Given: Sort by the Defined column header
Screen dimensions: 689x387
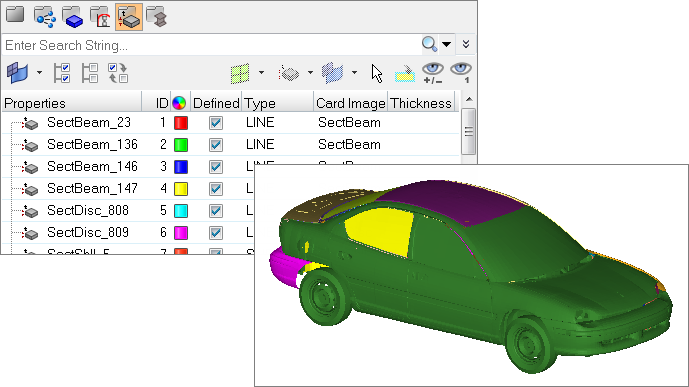Looking at the screenshot, I should point(216,103).
